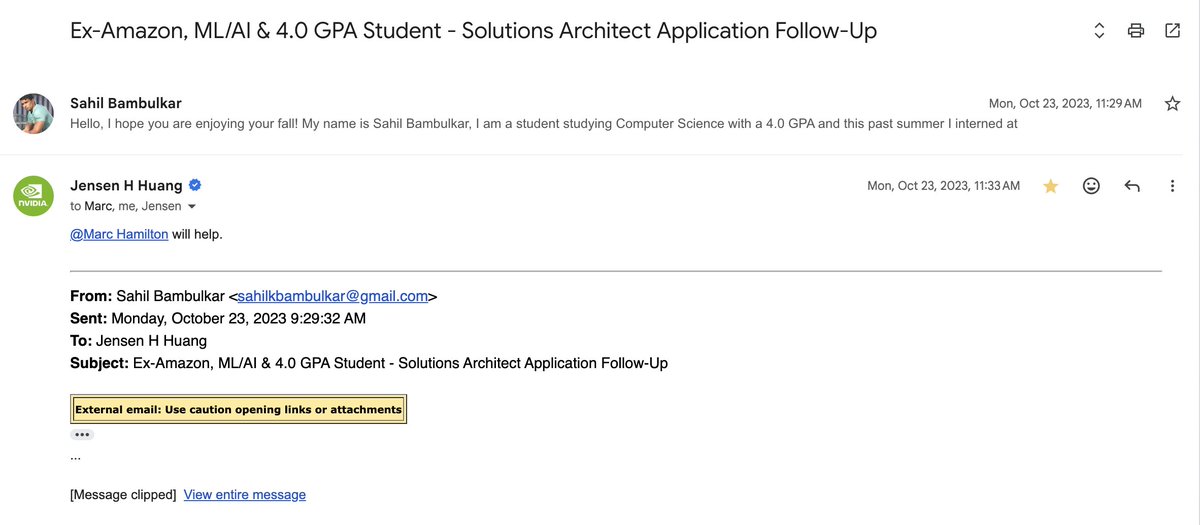Click the Jensen H Huang sender name
Image resolution: width=1200 pixels, height=525 pixels.
(126, 185)
